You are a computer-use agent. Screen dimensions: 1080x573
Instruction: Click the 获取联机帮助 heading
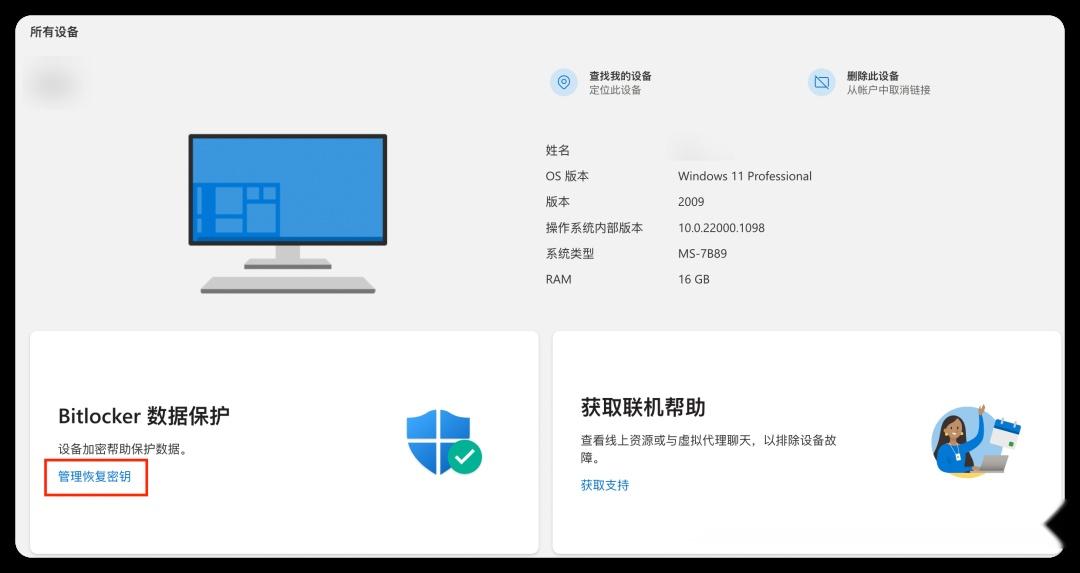[643, 407]
